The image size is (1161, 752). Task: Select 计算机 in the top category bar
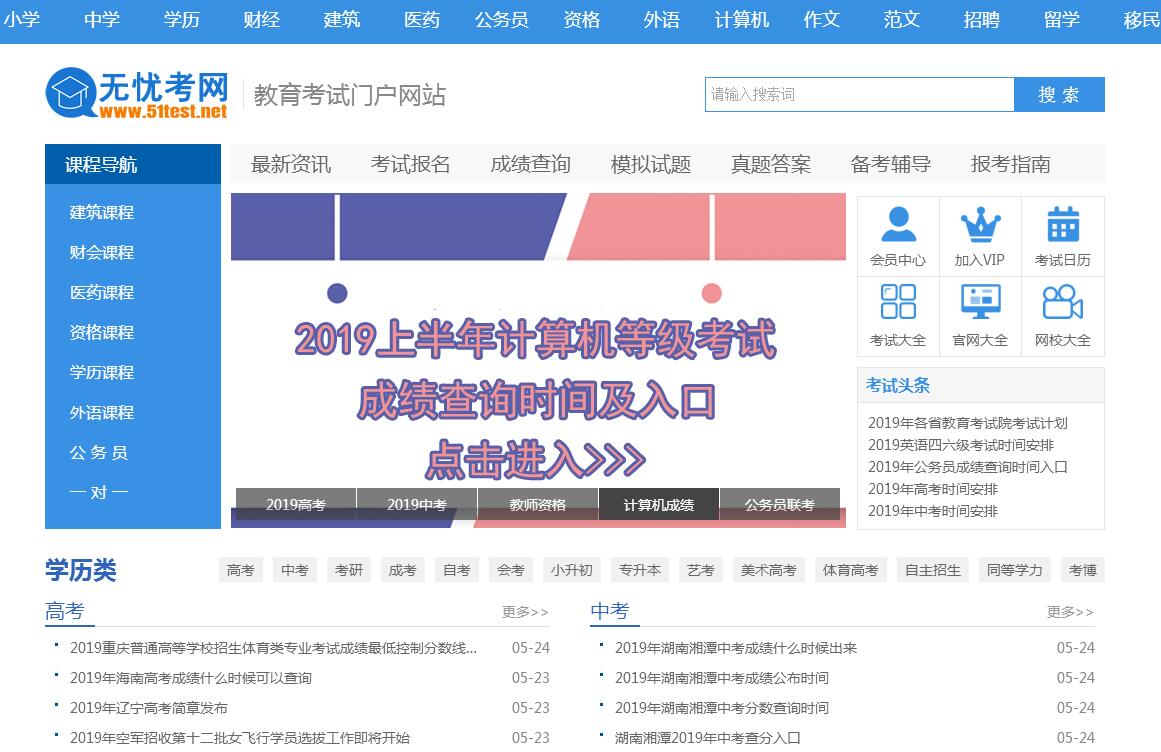[x=741, y=20]
